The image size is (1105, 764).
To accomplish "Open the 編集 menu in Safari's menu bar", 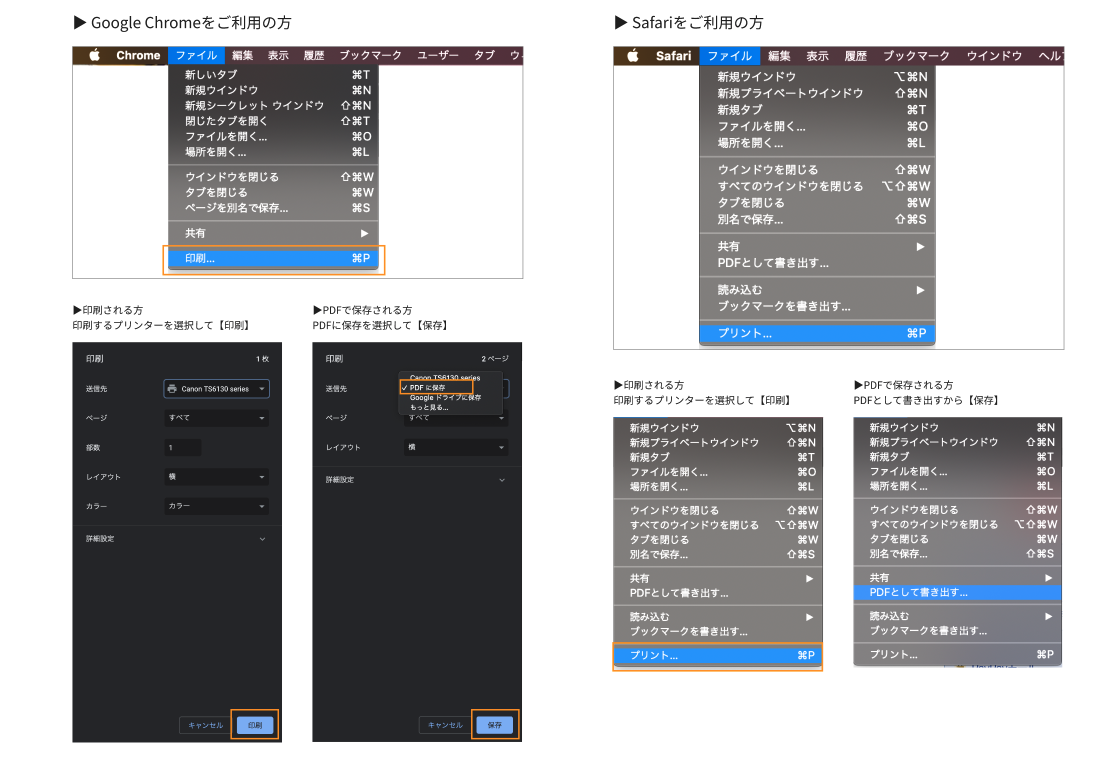I will point(779,56).
